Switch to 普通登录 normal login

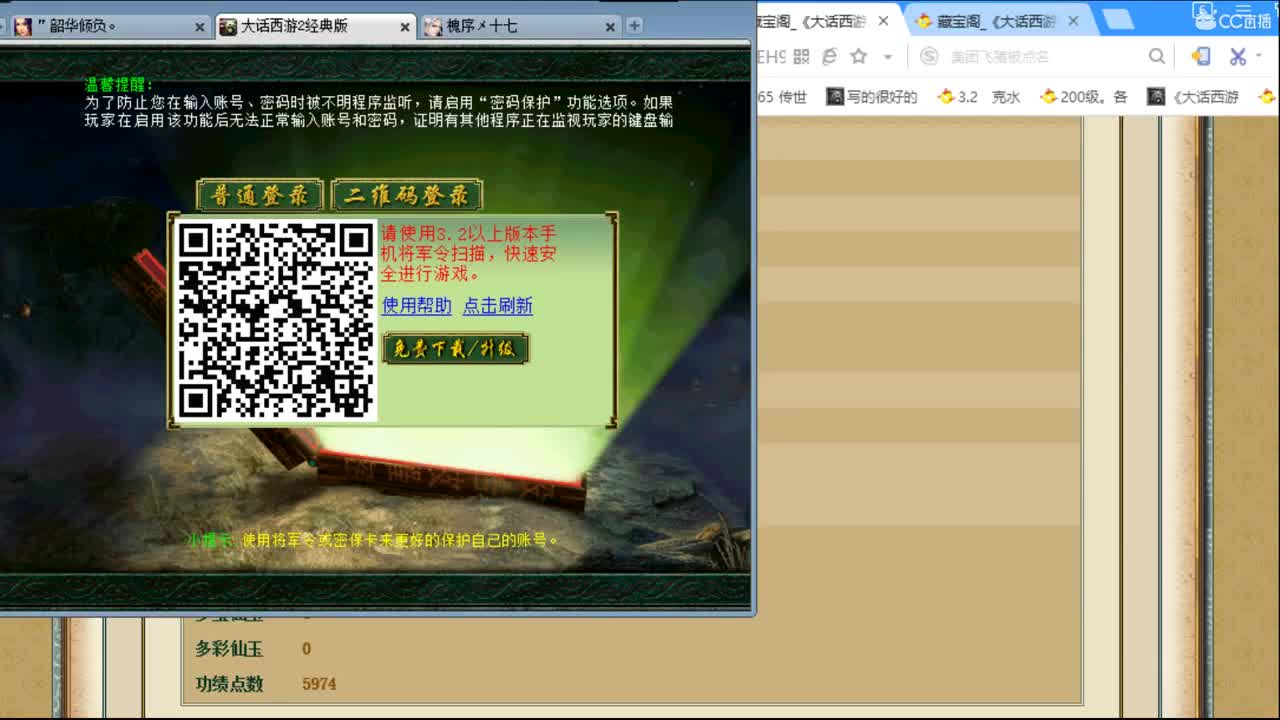coord(260,195)
